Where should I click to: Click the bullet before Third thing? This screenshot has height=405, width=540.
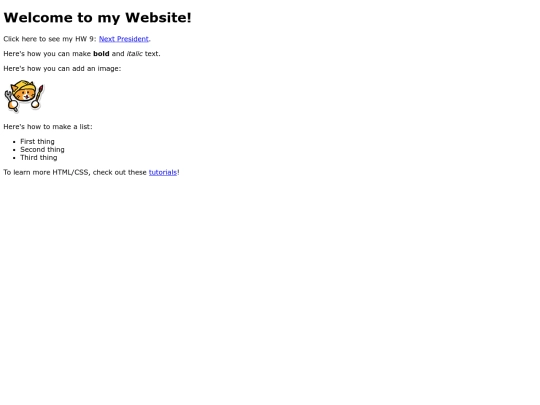coord(14,158)
